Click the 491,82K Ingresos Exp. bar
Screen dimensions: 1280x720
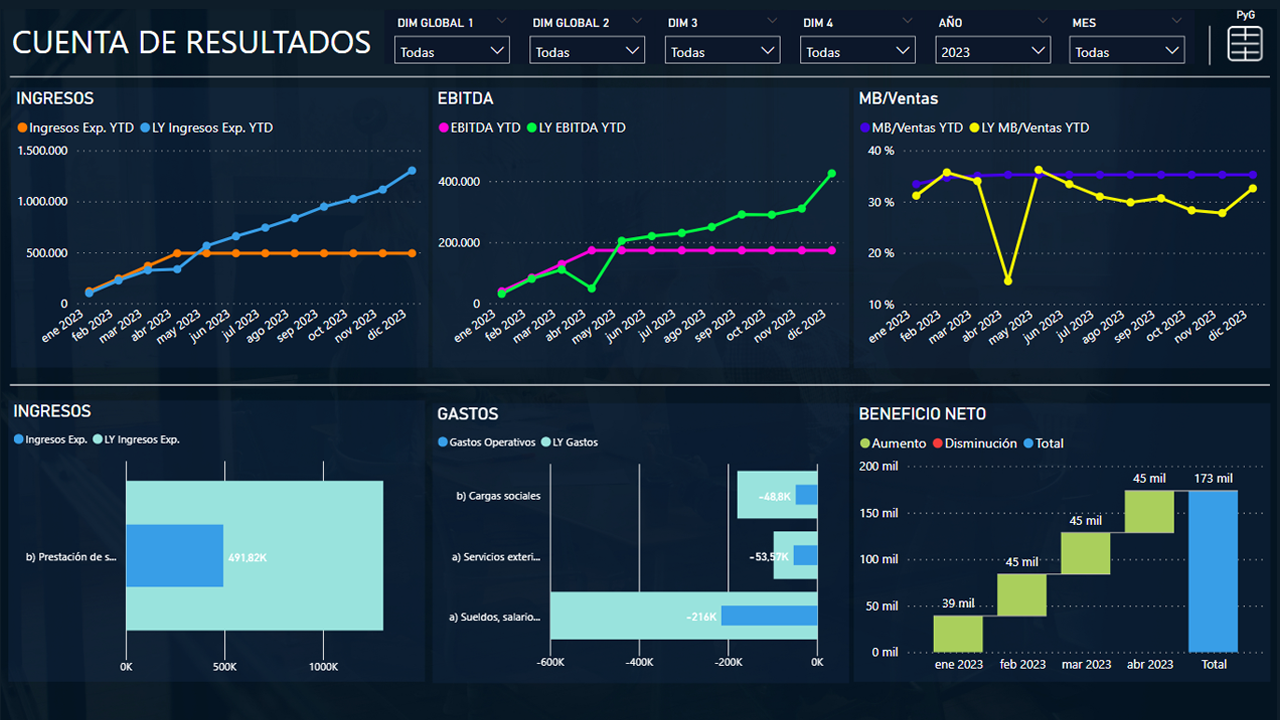tap(174, 556)
